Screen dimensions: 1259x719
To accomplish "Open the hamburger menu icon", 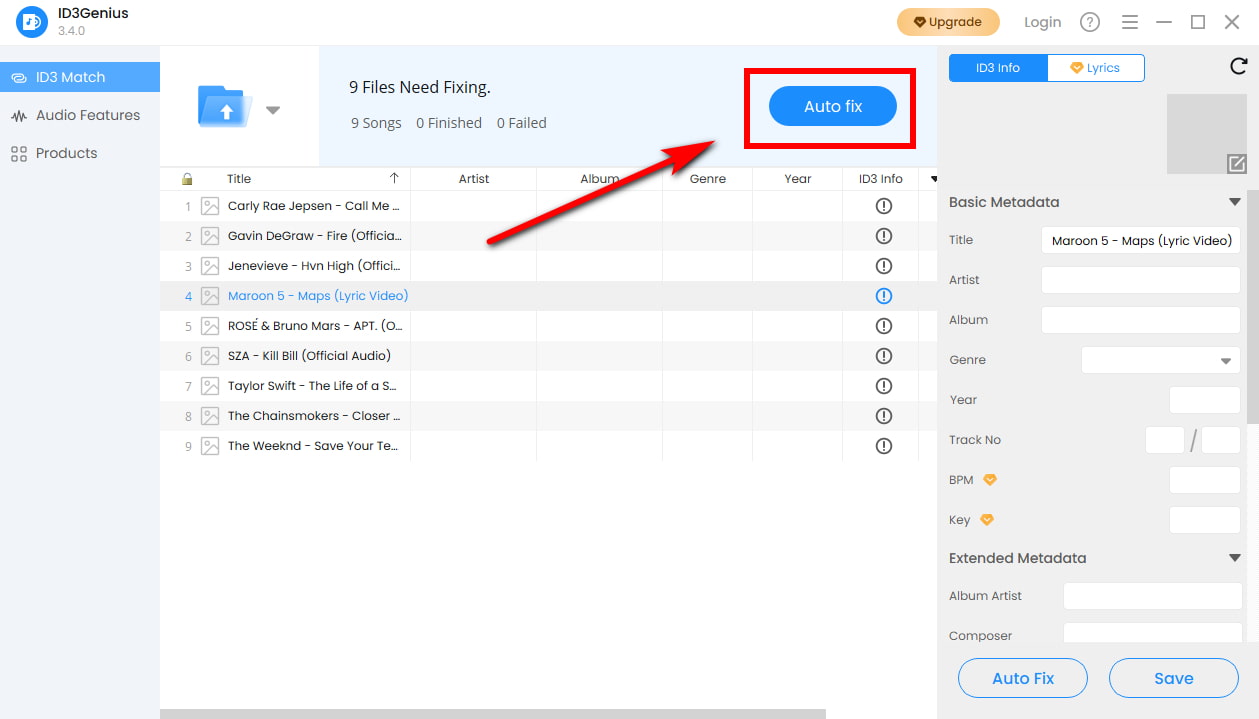I will tap(1130, 22).
